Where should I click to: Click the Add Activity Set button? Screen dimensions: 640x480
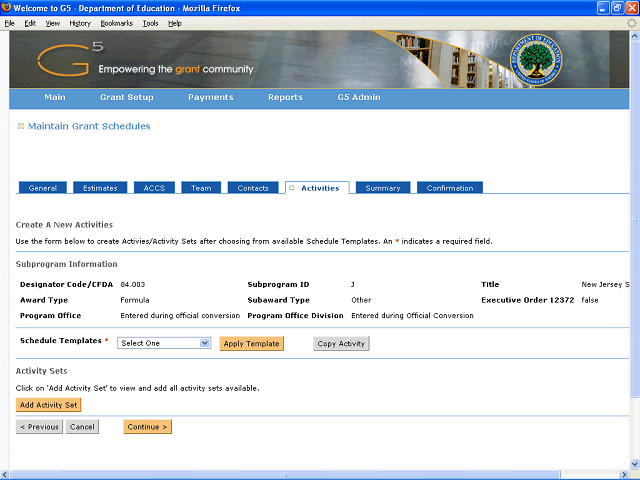[49, 405]
